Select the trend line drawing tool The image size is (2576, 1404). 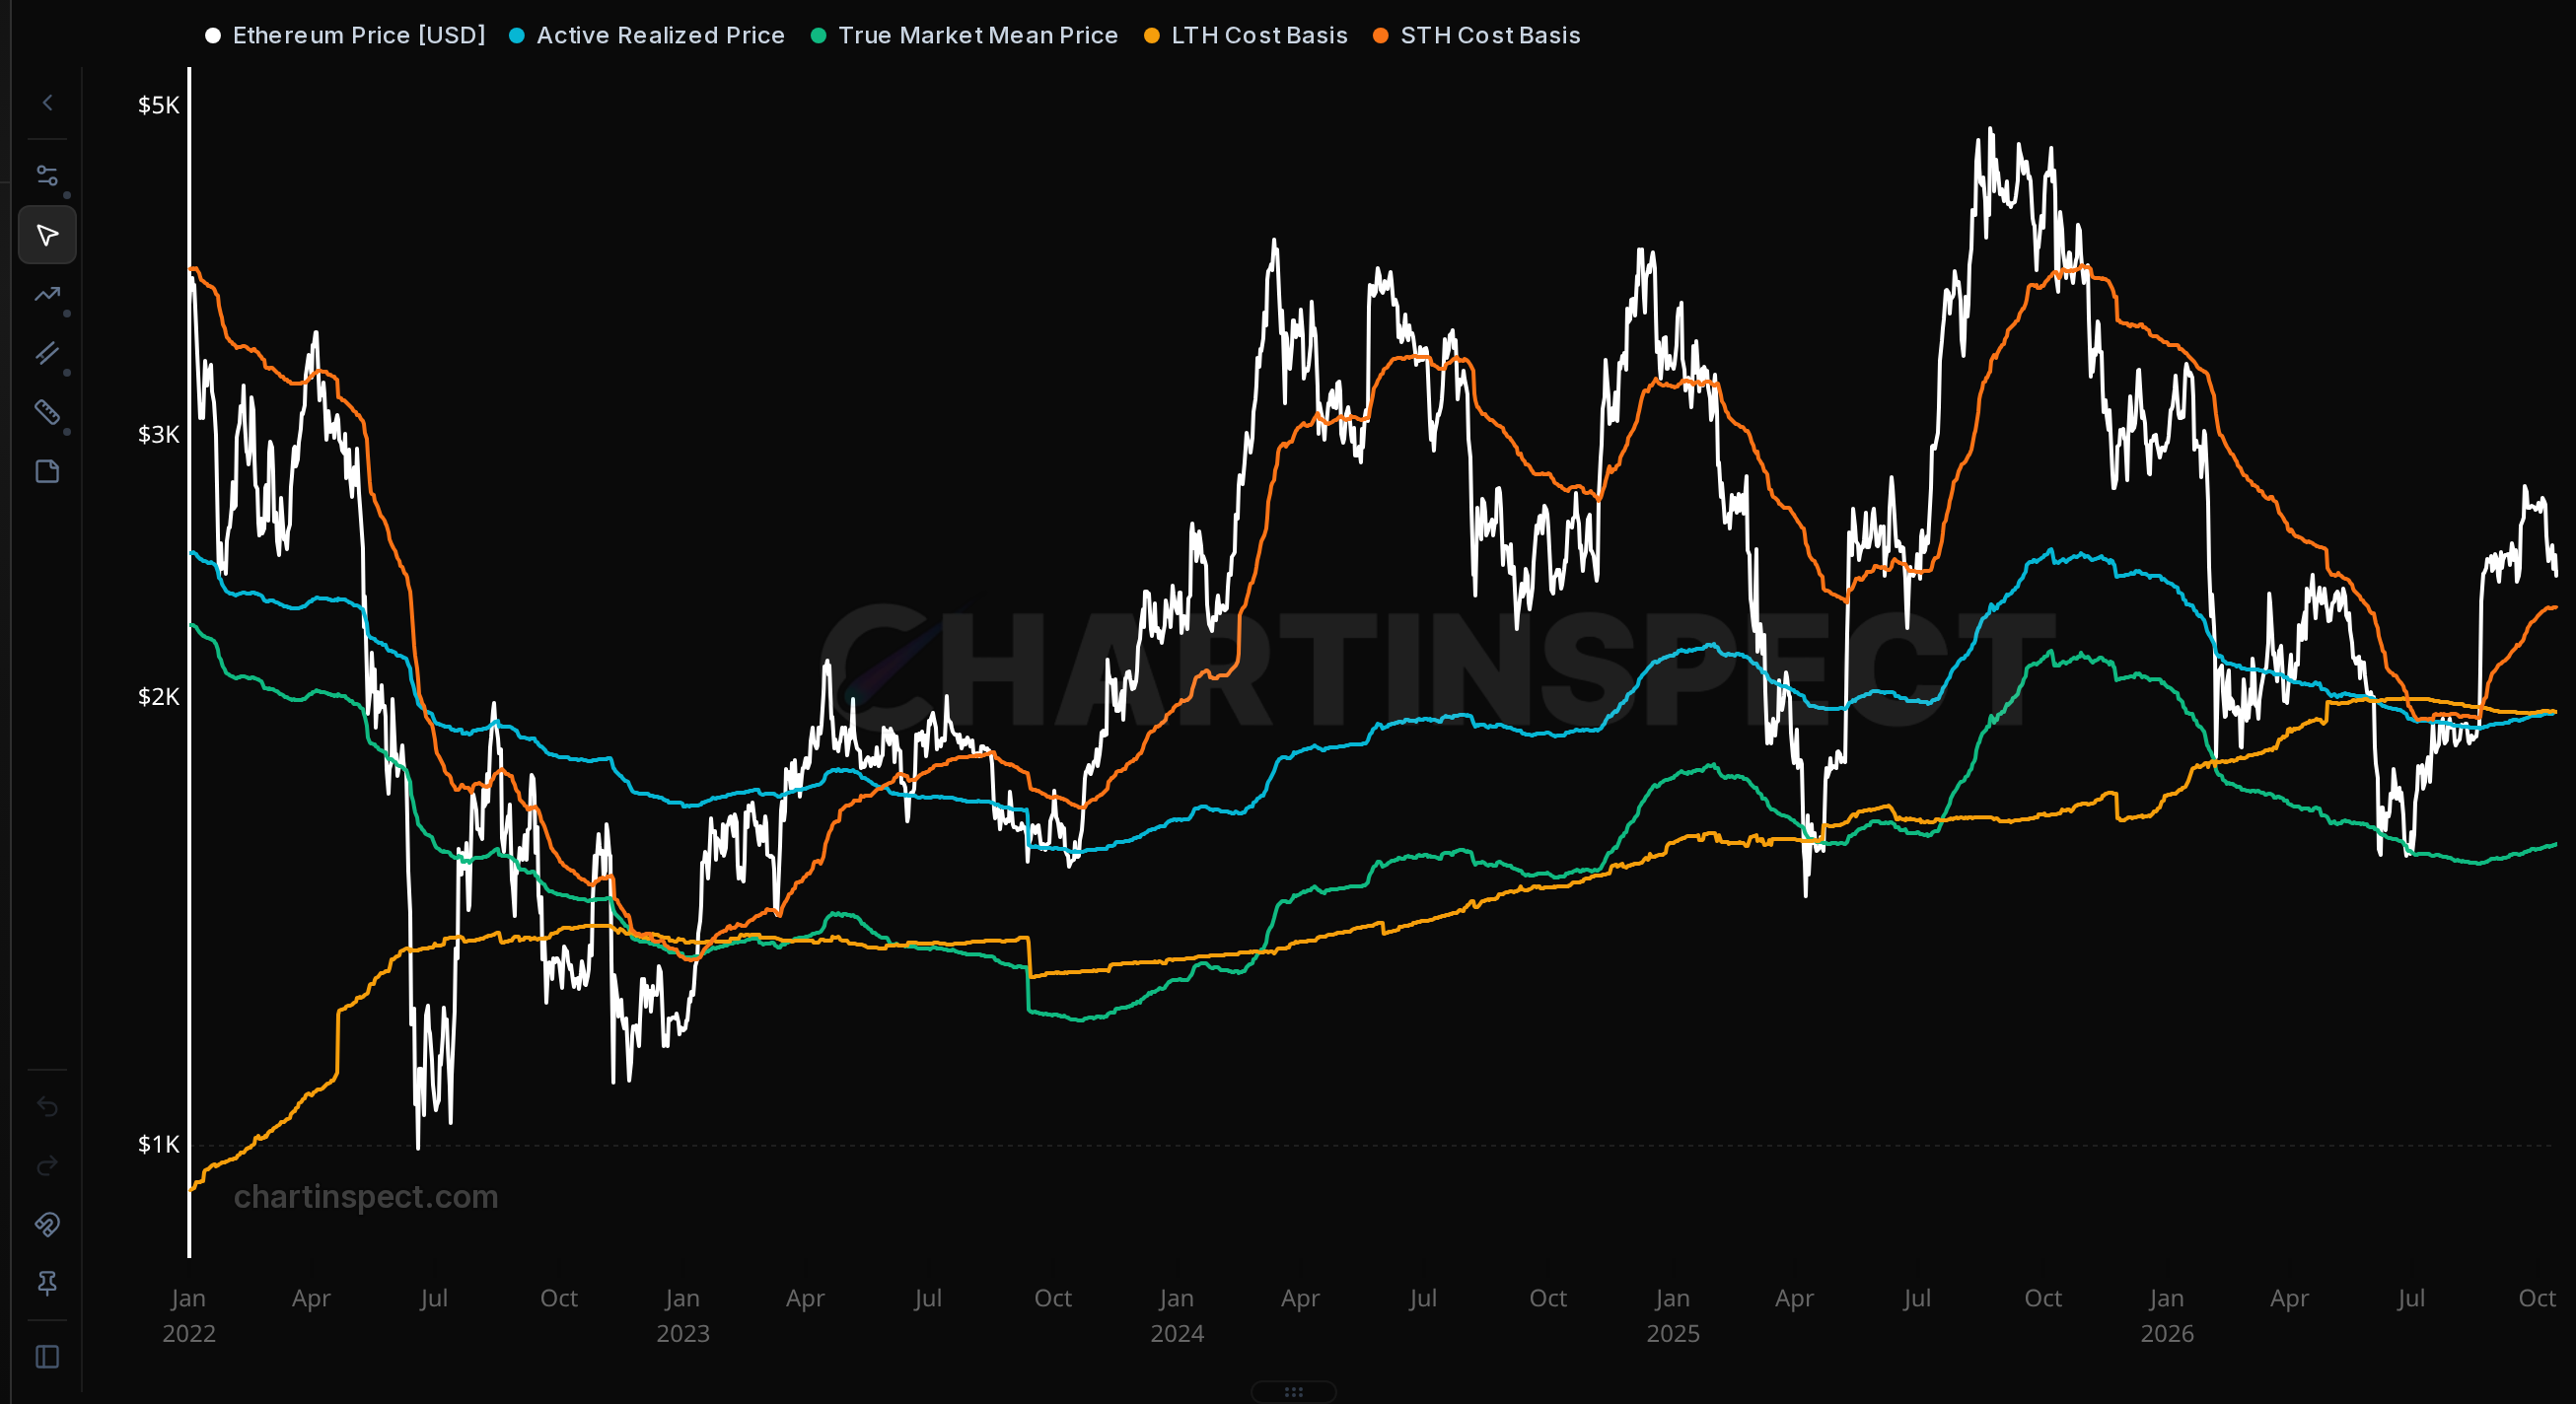coord(47,294)
